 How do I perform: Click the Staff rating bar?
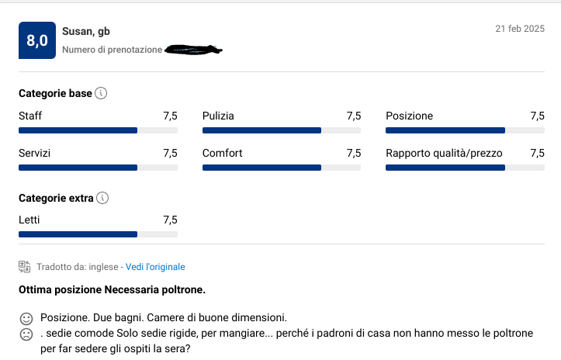[x=98, y=130]
